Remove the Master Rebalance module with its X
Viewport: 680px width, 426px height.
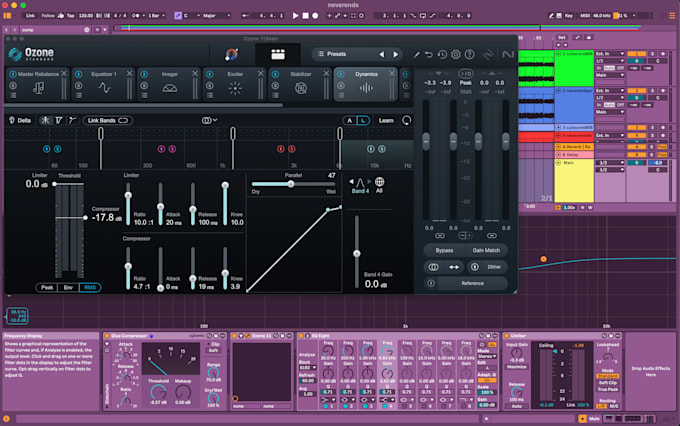pyautogui.click(x=64, y=74)
